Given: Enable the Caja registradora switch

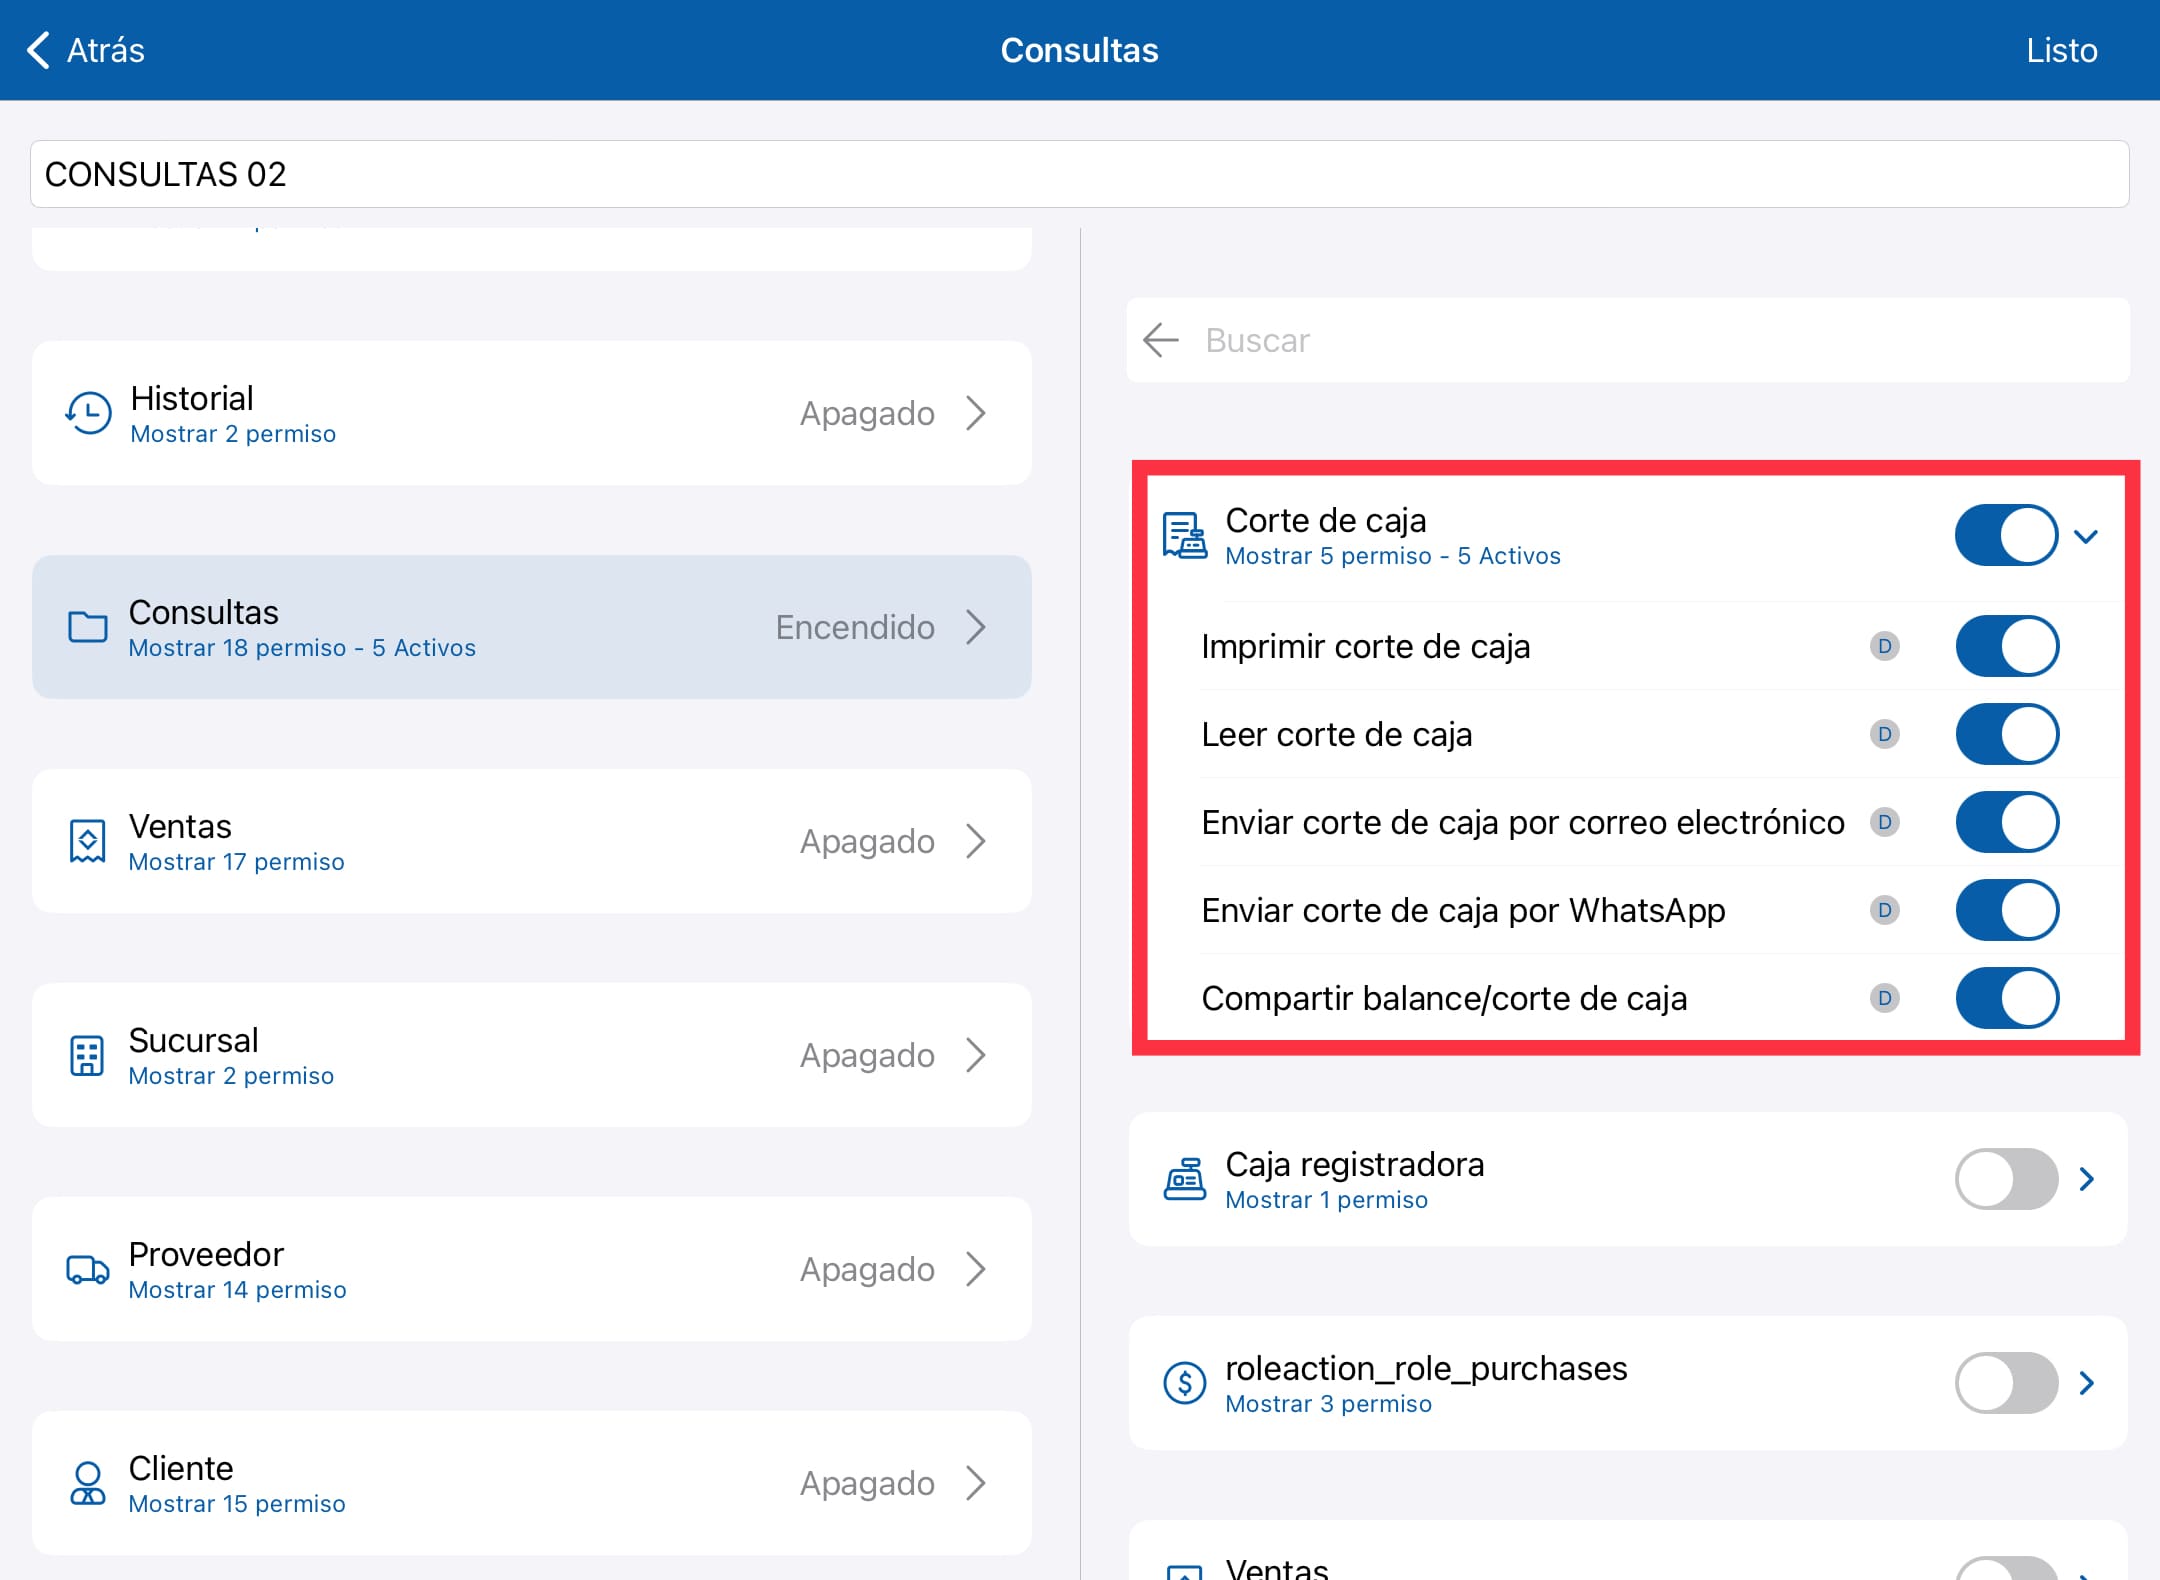Looking at the screenshot, I should point(2007,1179).
